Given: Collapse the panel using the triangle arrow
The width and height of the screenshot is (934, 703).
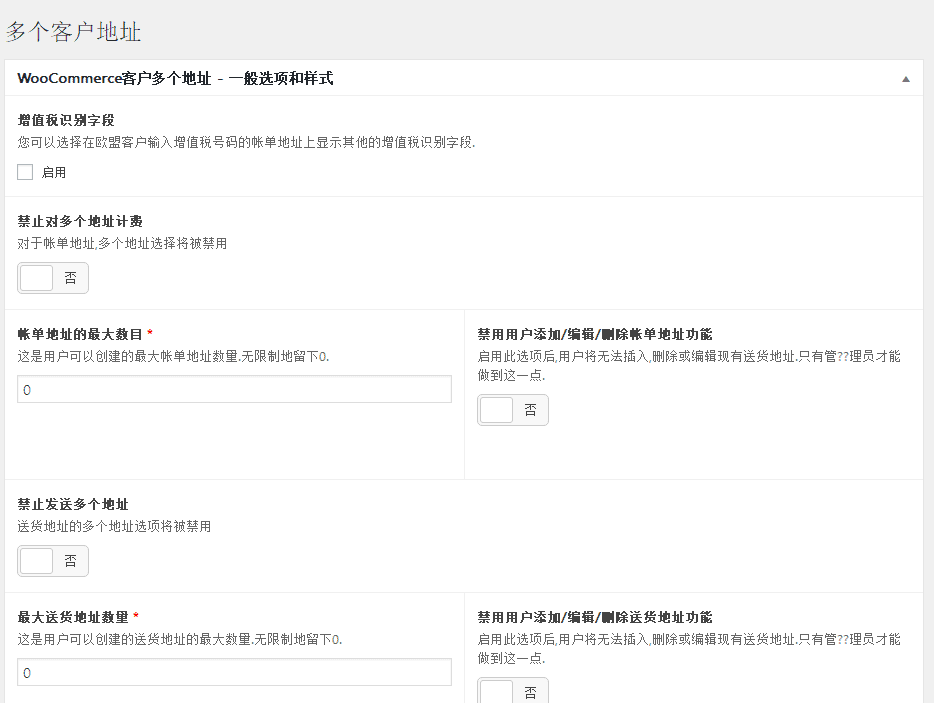Looking at the screenshot, I should (905, 79).
